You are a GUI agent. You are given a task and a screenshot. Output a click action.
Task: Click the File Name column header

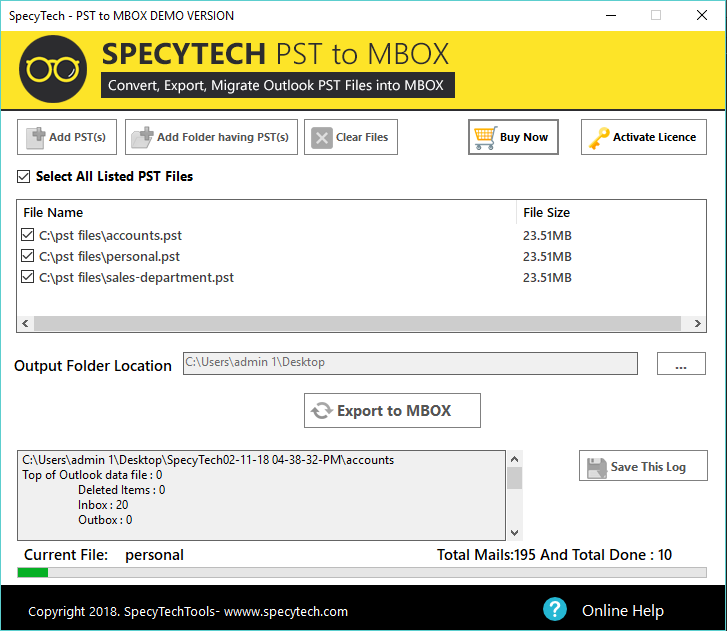(x=53, y=212)
